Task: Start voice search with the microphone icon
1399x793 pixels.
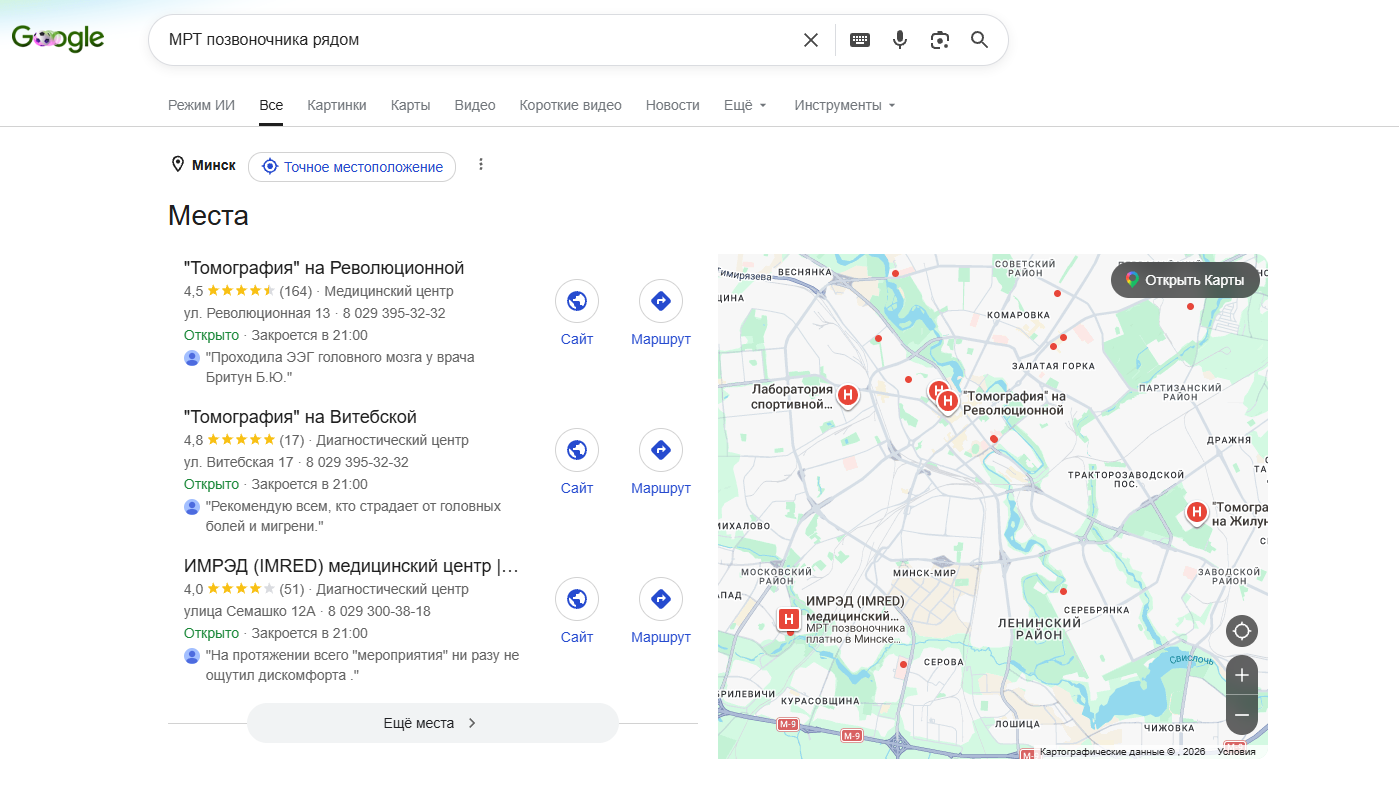Action: [900, 40]
